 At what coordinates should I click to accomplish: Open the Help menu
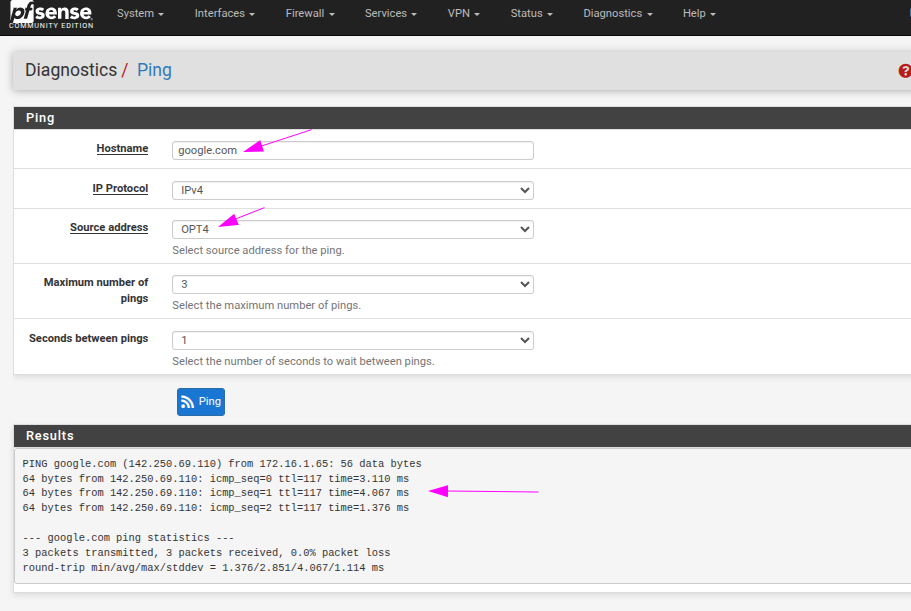pyautogui.click(x=699, y=14)
